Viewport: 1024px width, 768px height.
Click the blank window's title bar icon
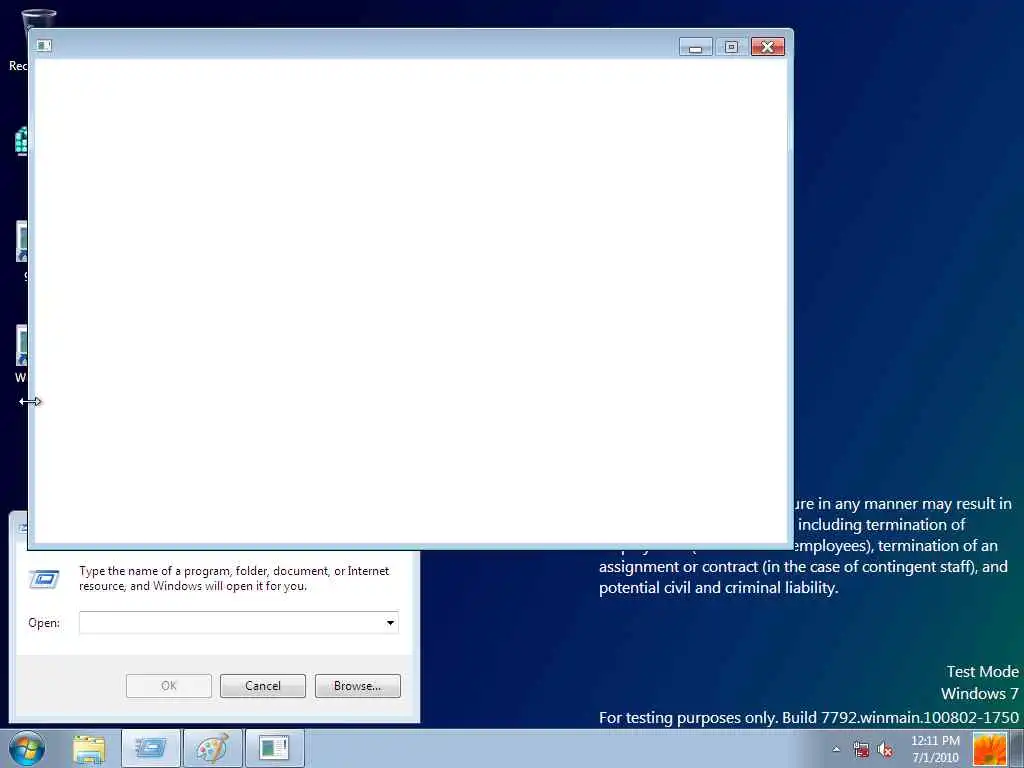pos(44,45)
